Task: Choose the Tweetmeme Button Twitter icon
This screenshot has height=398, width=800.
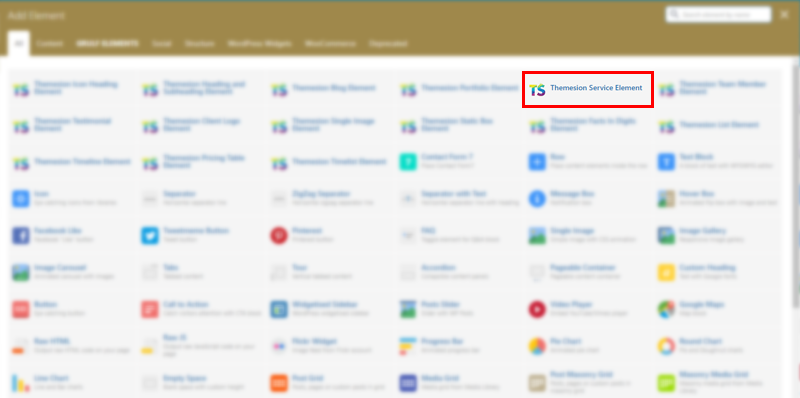Action: pyautogui.click(x=150, y=235)
